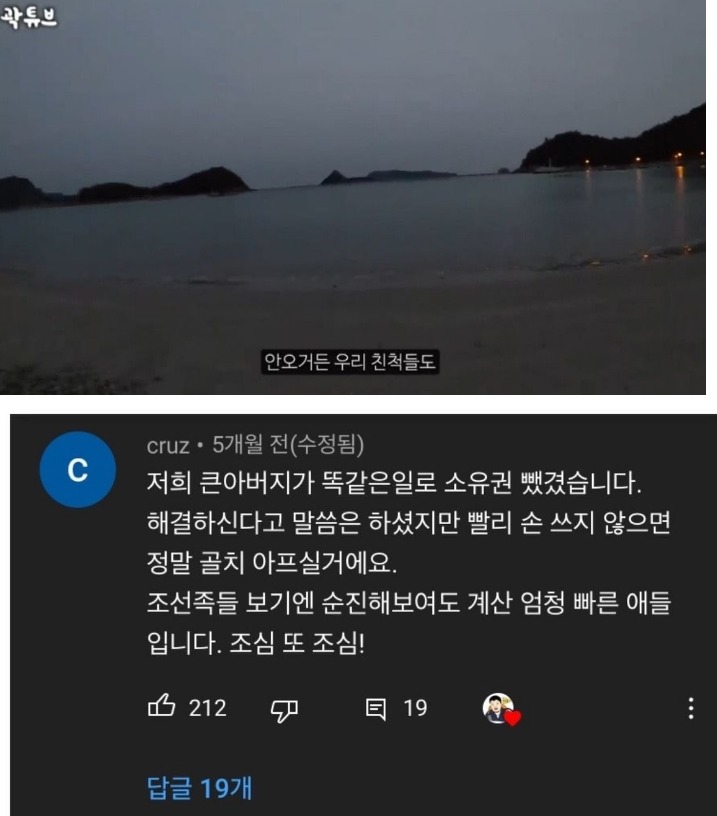Image resolution: width=717 pixels, height=816 pixels.
Task: Open cruz's blue C profile avatar
Action: pos(78,469)
